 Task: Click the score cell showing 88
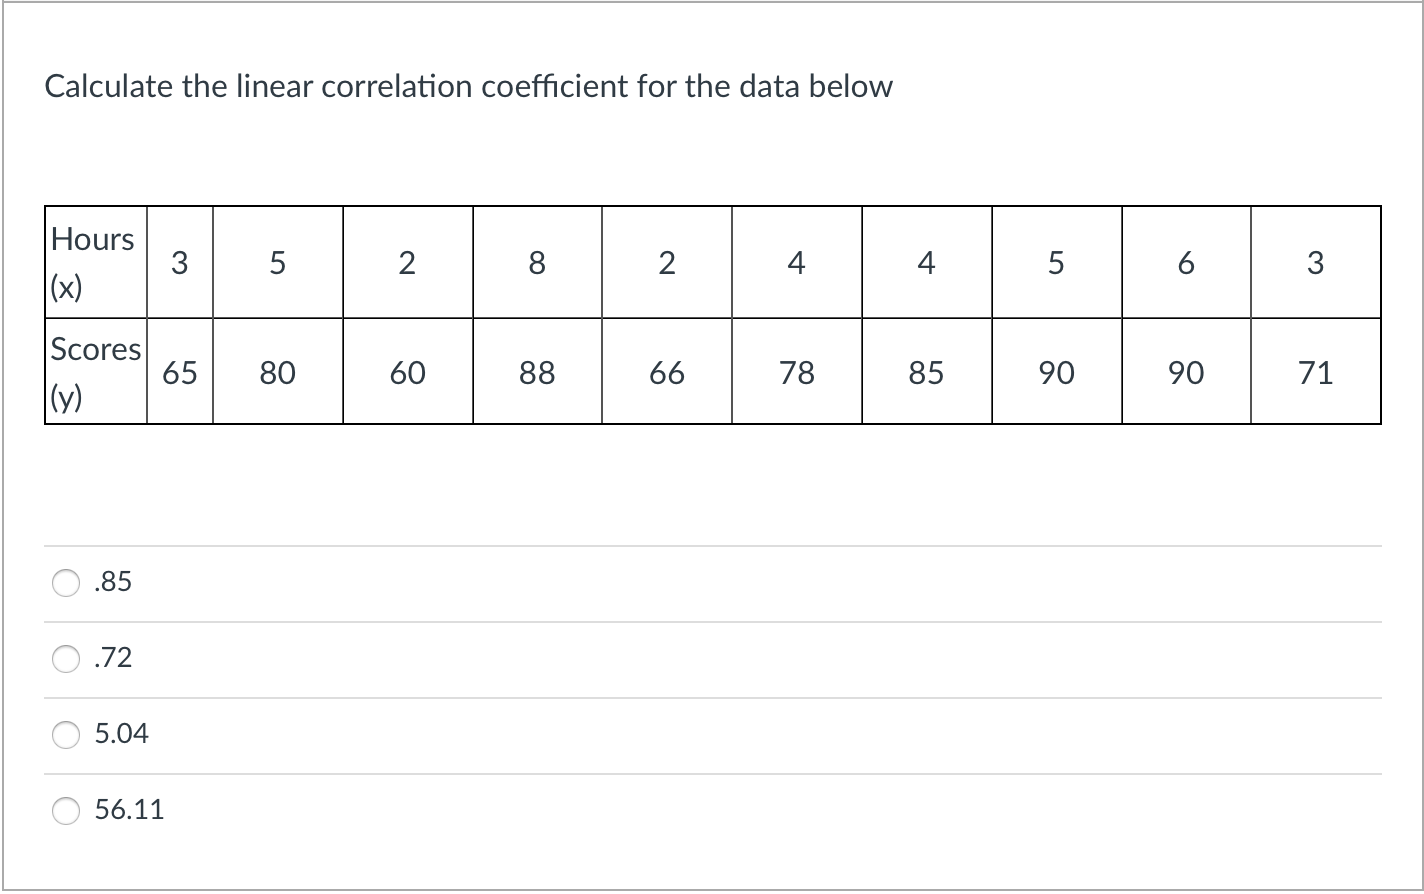pyautogui.click(x=537, y=372)
